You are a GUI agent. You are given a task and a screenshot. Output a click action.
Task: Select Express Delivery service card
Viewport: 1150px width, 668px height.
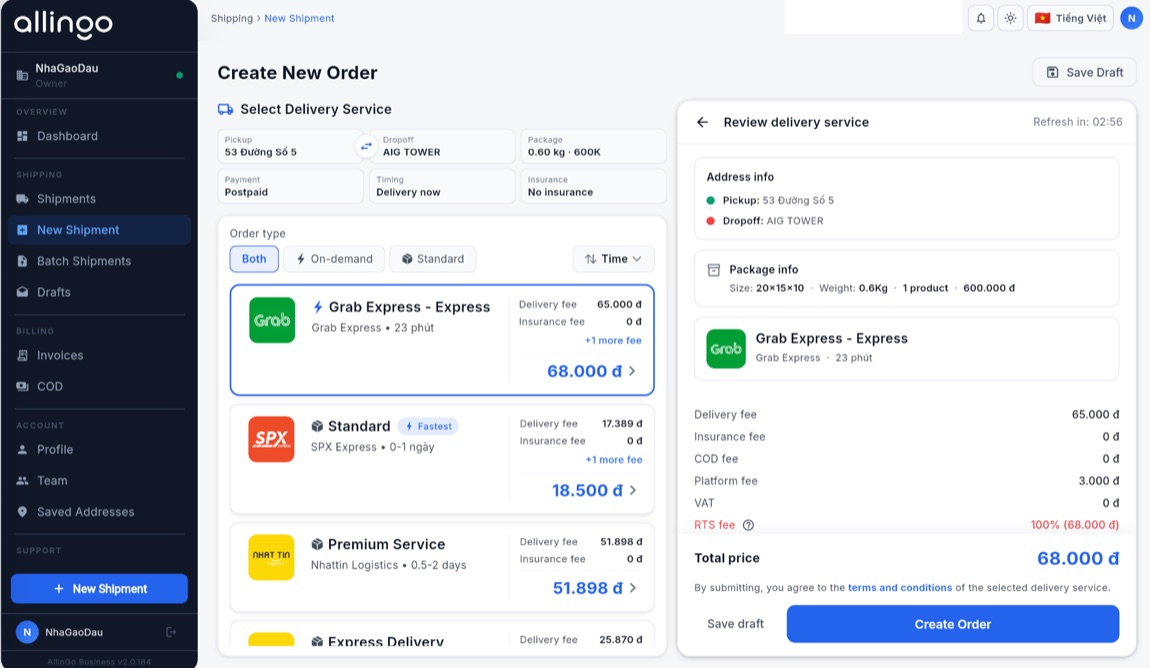point(442,634)
